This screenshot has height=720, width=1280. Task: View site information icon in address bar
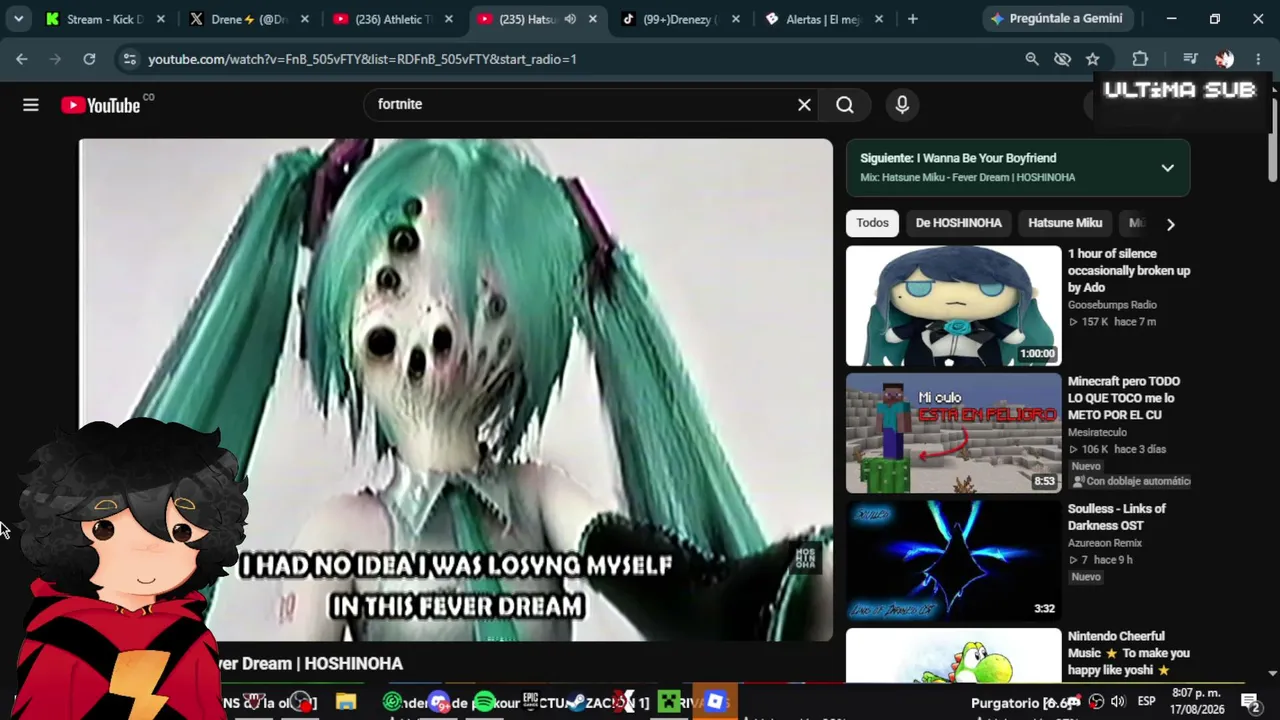129,59
